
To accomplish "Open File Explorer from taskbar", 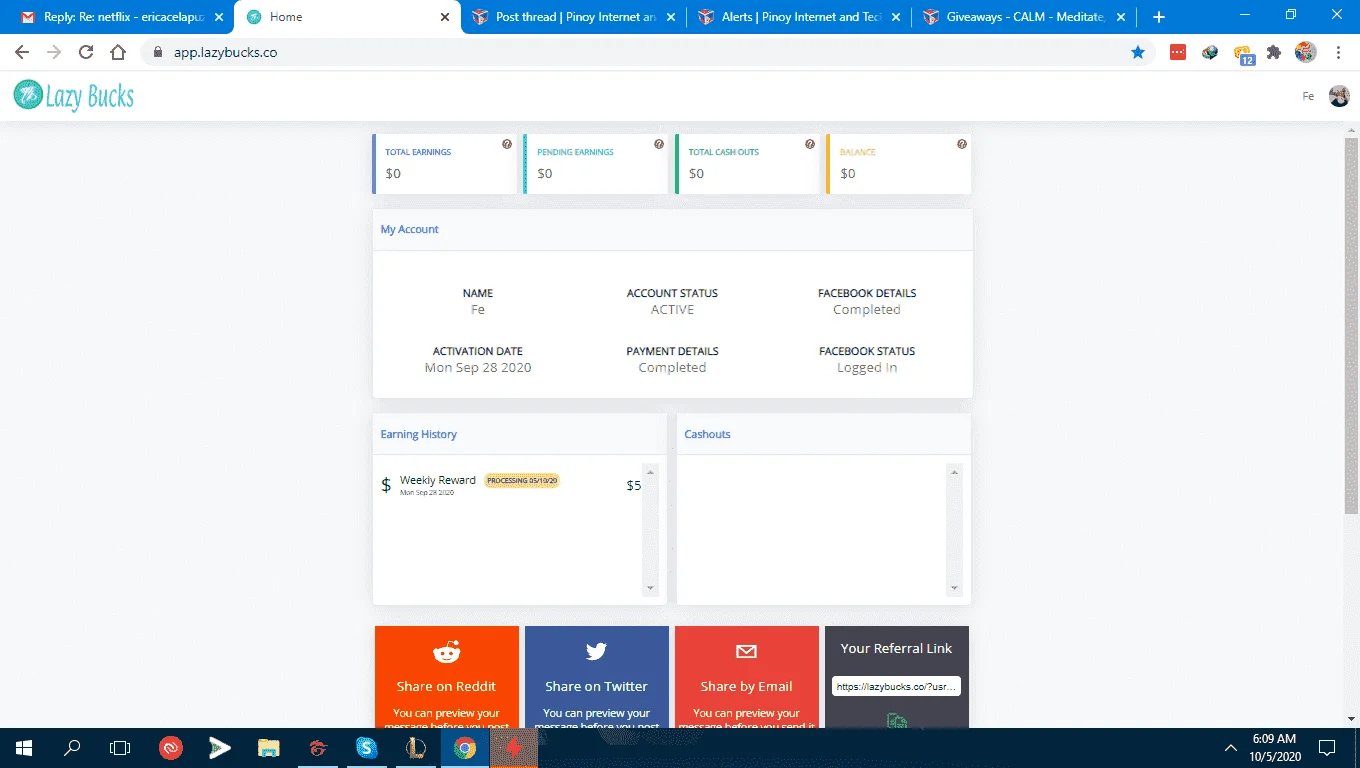I will 268,747.
